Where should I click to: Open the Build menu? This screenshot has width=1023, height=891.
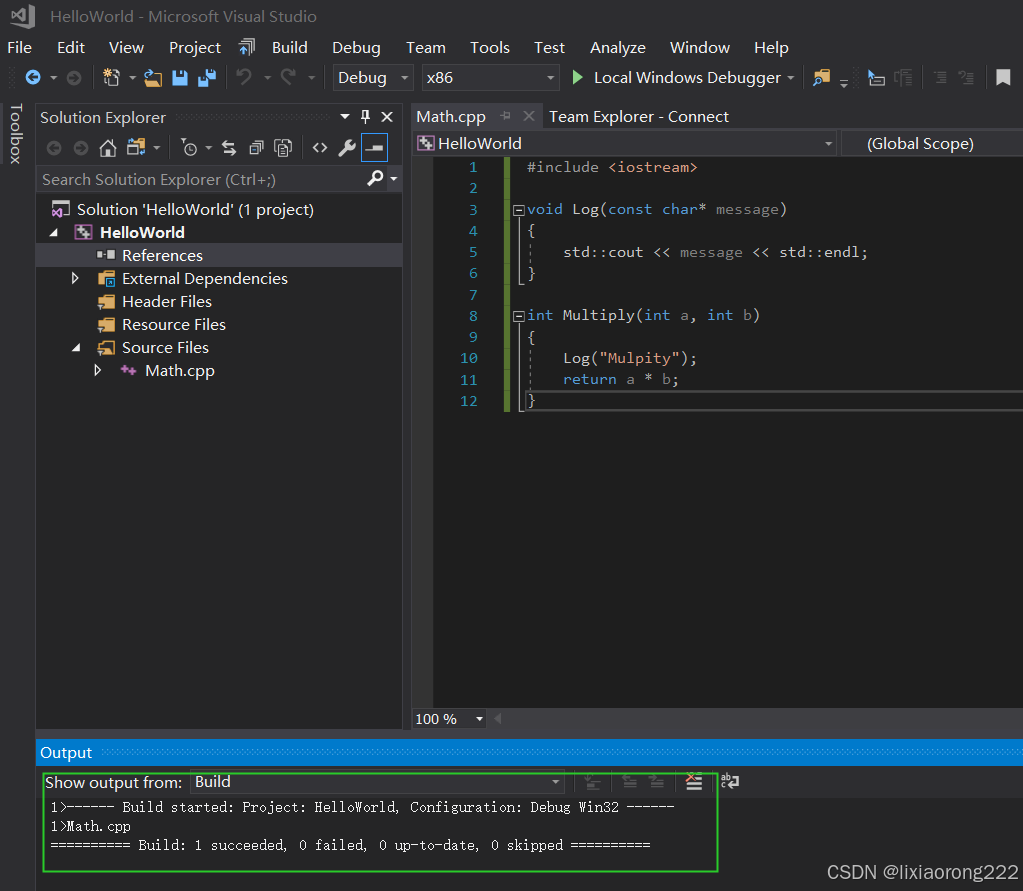(289, 47)
